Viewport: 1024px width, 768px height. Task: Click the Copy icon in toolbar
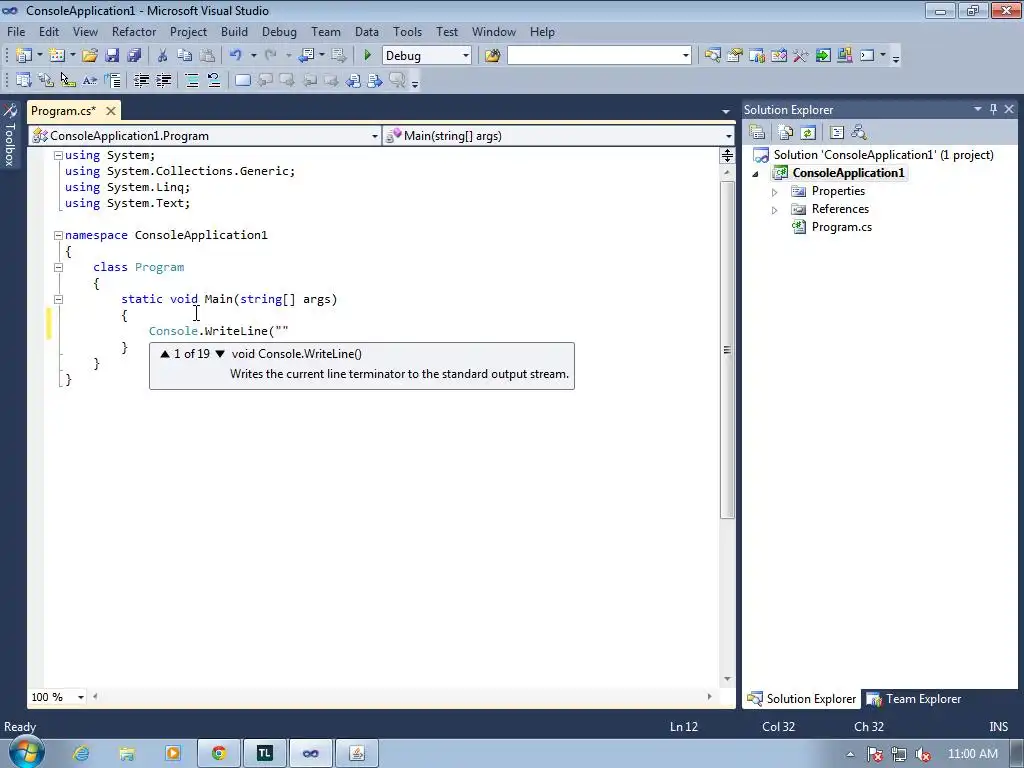click(185, 56)
